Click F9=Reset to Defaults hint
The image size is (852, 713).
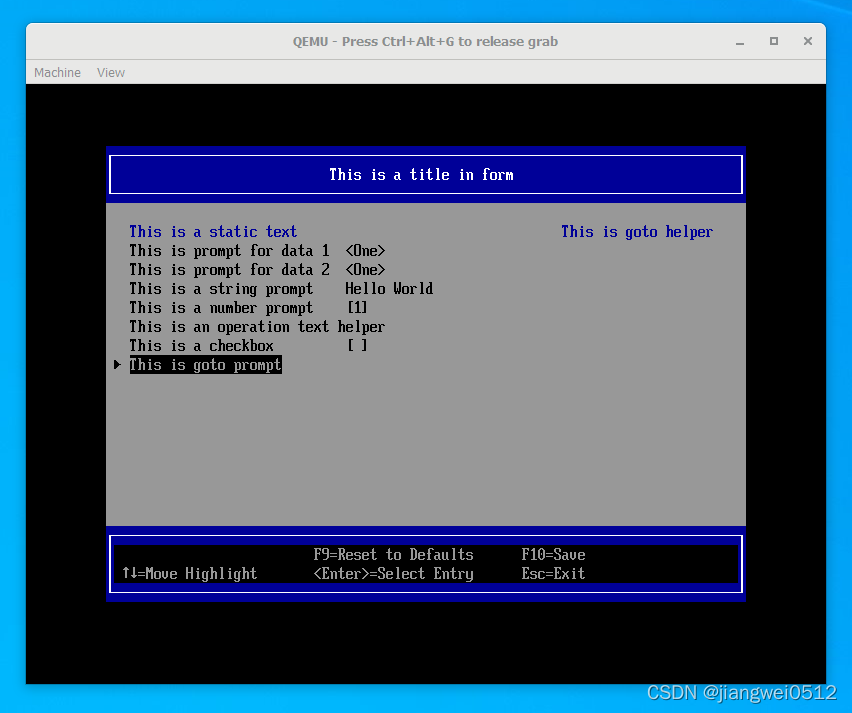point(393,555)
